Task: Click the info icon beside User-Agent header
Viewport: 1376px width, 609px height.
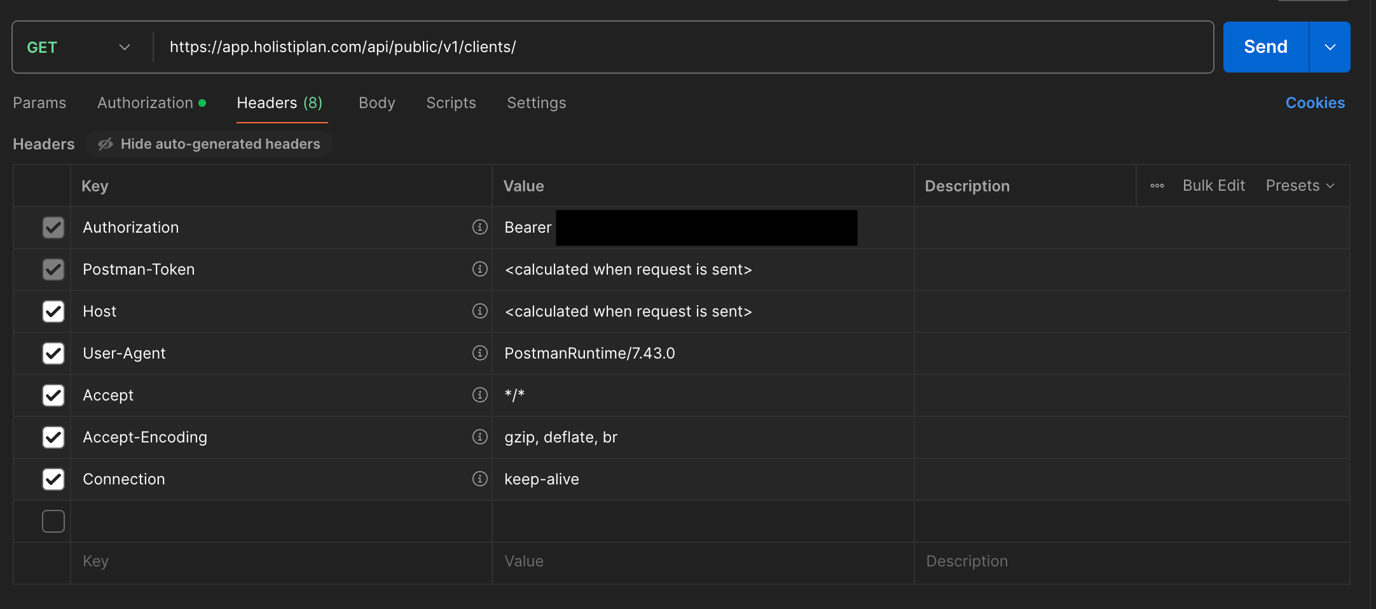Action: tap(480, 353)
